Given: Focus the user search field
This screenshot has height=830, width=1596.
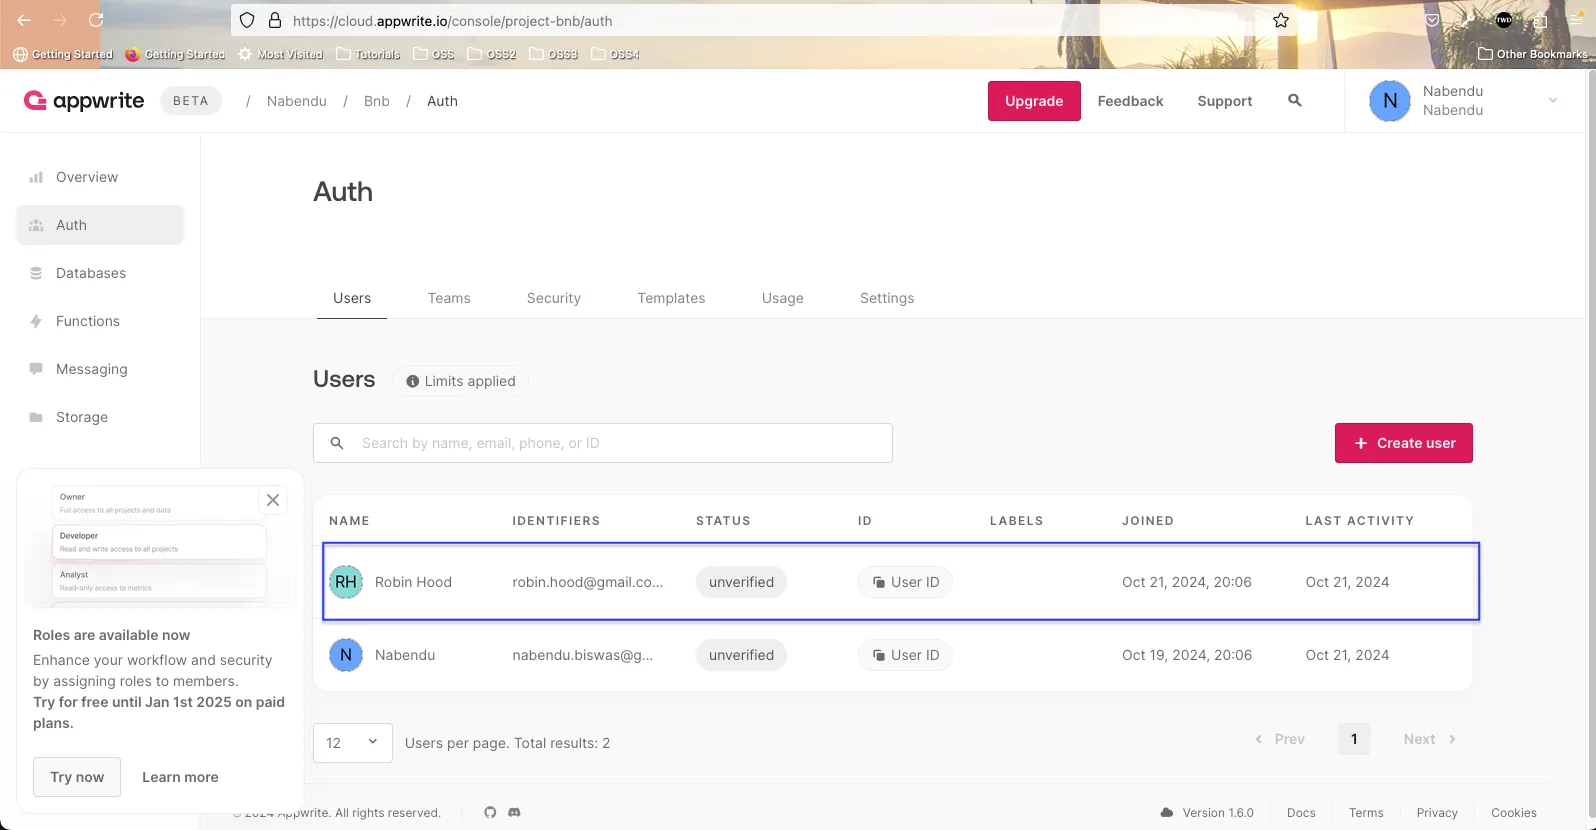Looking at the screenshot, I should coord(603,443).
